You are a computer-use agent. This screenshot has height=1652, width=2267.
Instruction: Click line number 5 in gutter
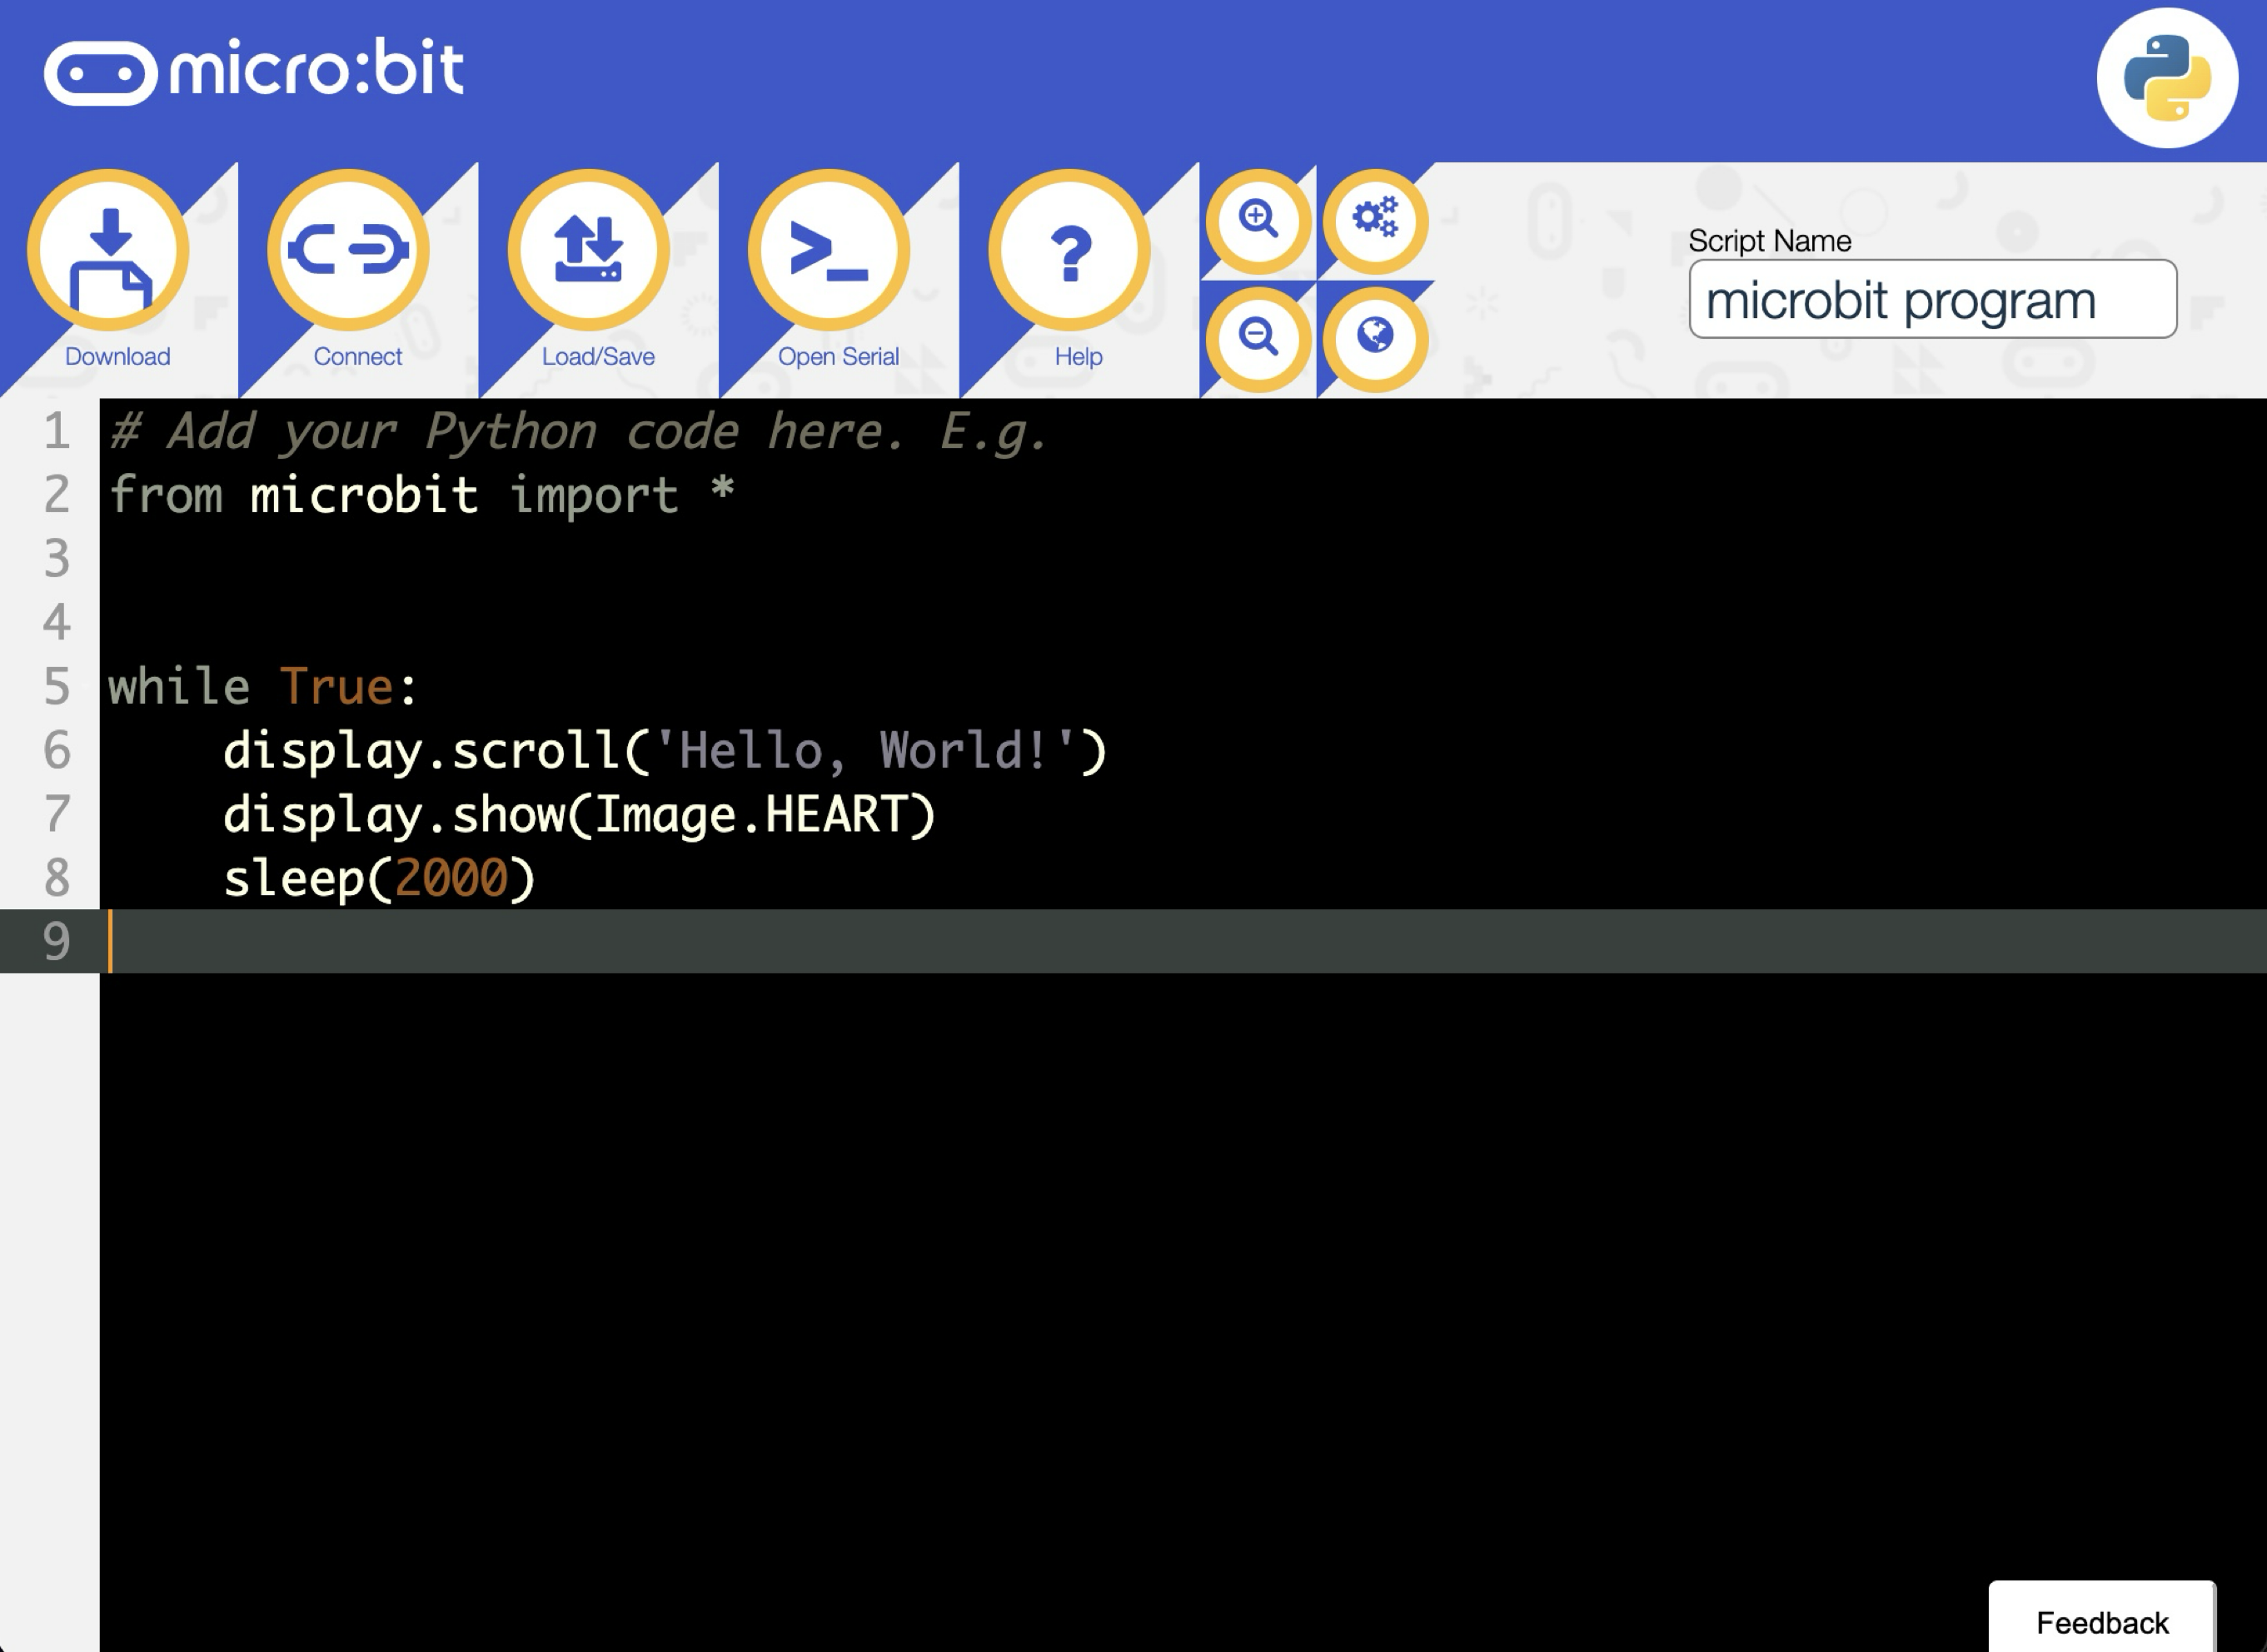click(56, 687)
